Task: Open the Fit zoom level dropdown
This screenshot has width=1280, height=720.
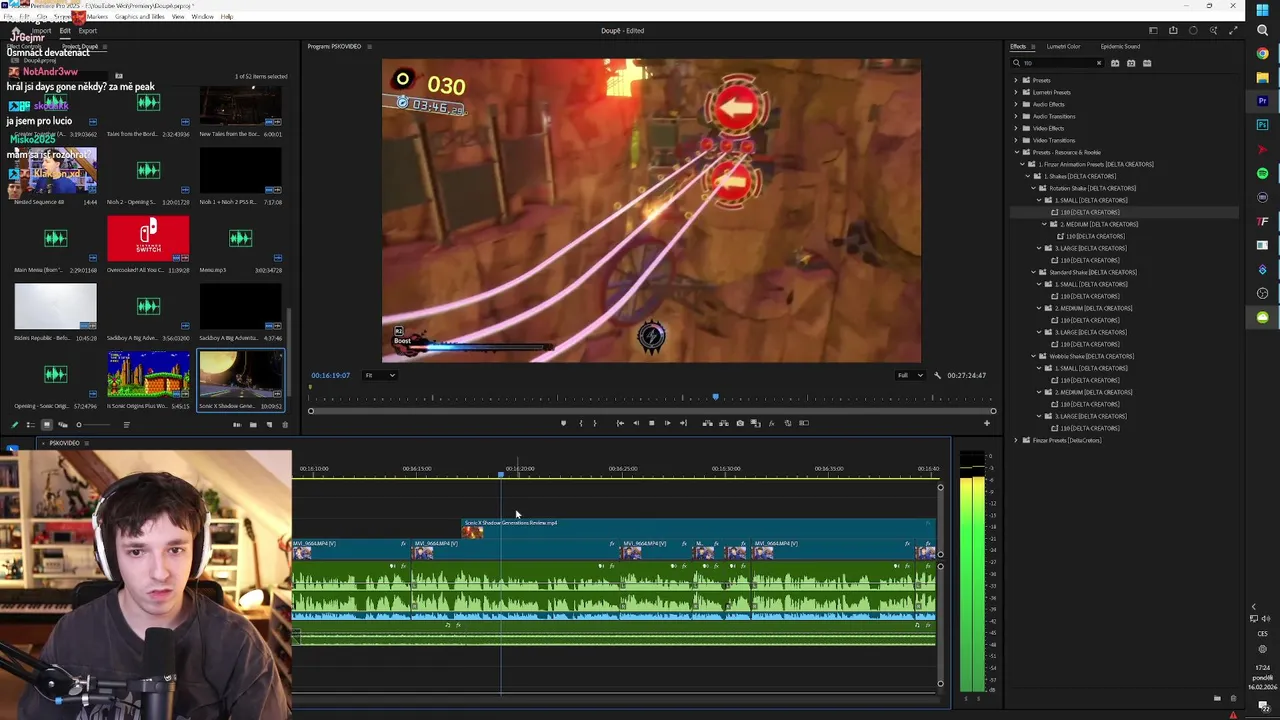Action: [x=380, y=375]
